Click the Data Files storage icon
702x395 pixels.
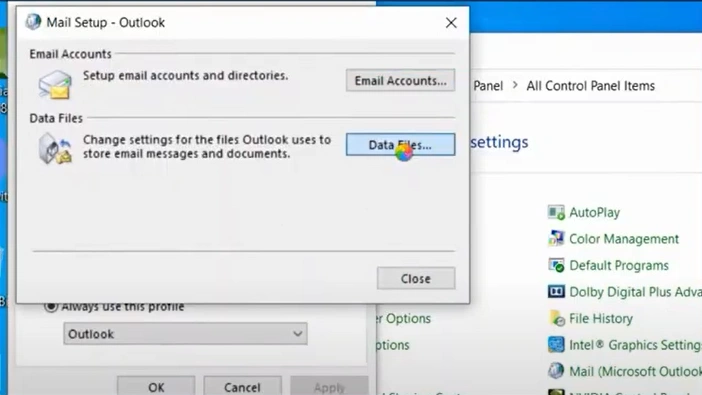tap(55, 148)
